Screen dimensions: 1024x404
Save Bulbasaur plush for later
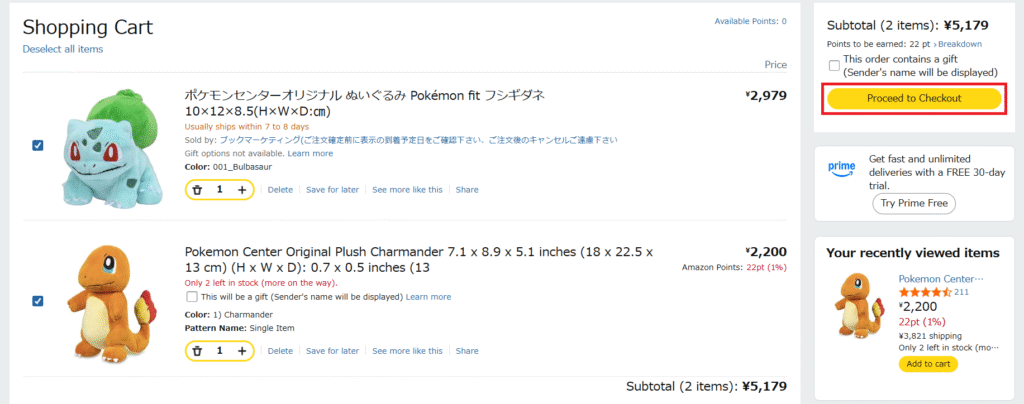[x=332, y=189]
